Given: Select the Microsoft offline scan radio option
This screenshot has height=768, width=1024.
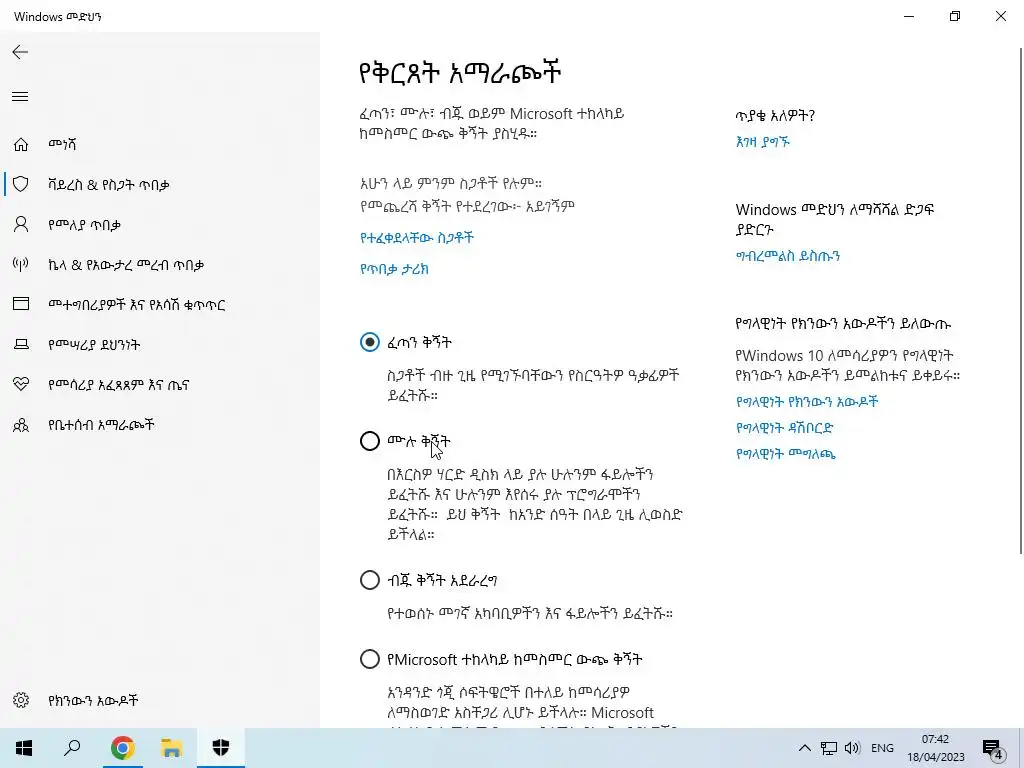Looking at the screenshot, I should (370, 659).
